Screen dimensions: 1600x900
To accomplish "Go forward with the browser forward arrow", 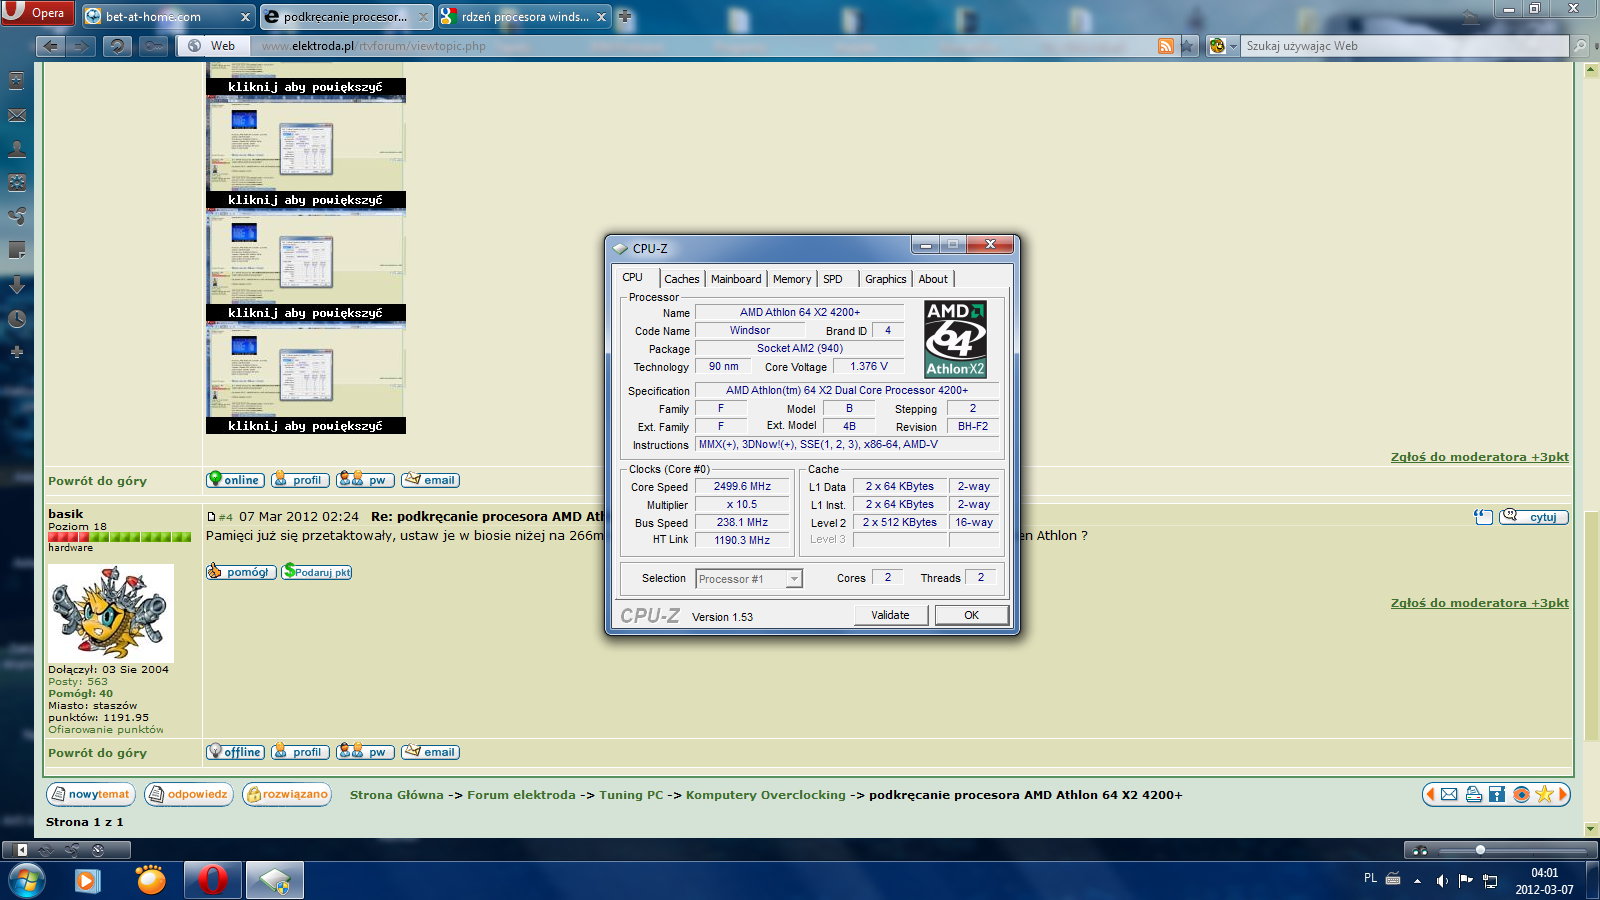I will pos(82,46).
